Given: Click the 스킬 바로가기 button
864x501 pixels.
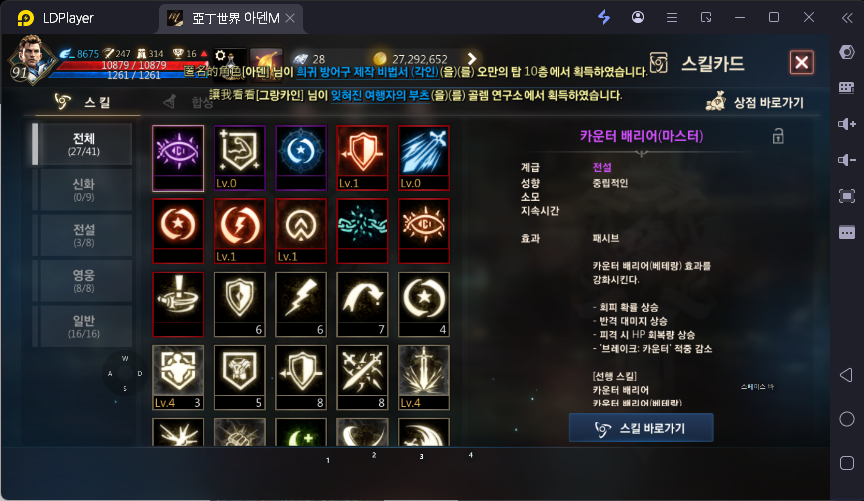Looking at the screenshot, I should point(641,428).
